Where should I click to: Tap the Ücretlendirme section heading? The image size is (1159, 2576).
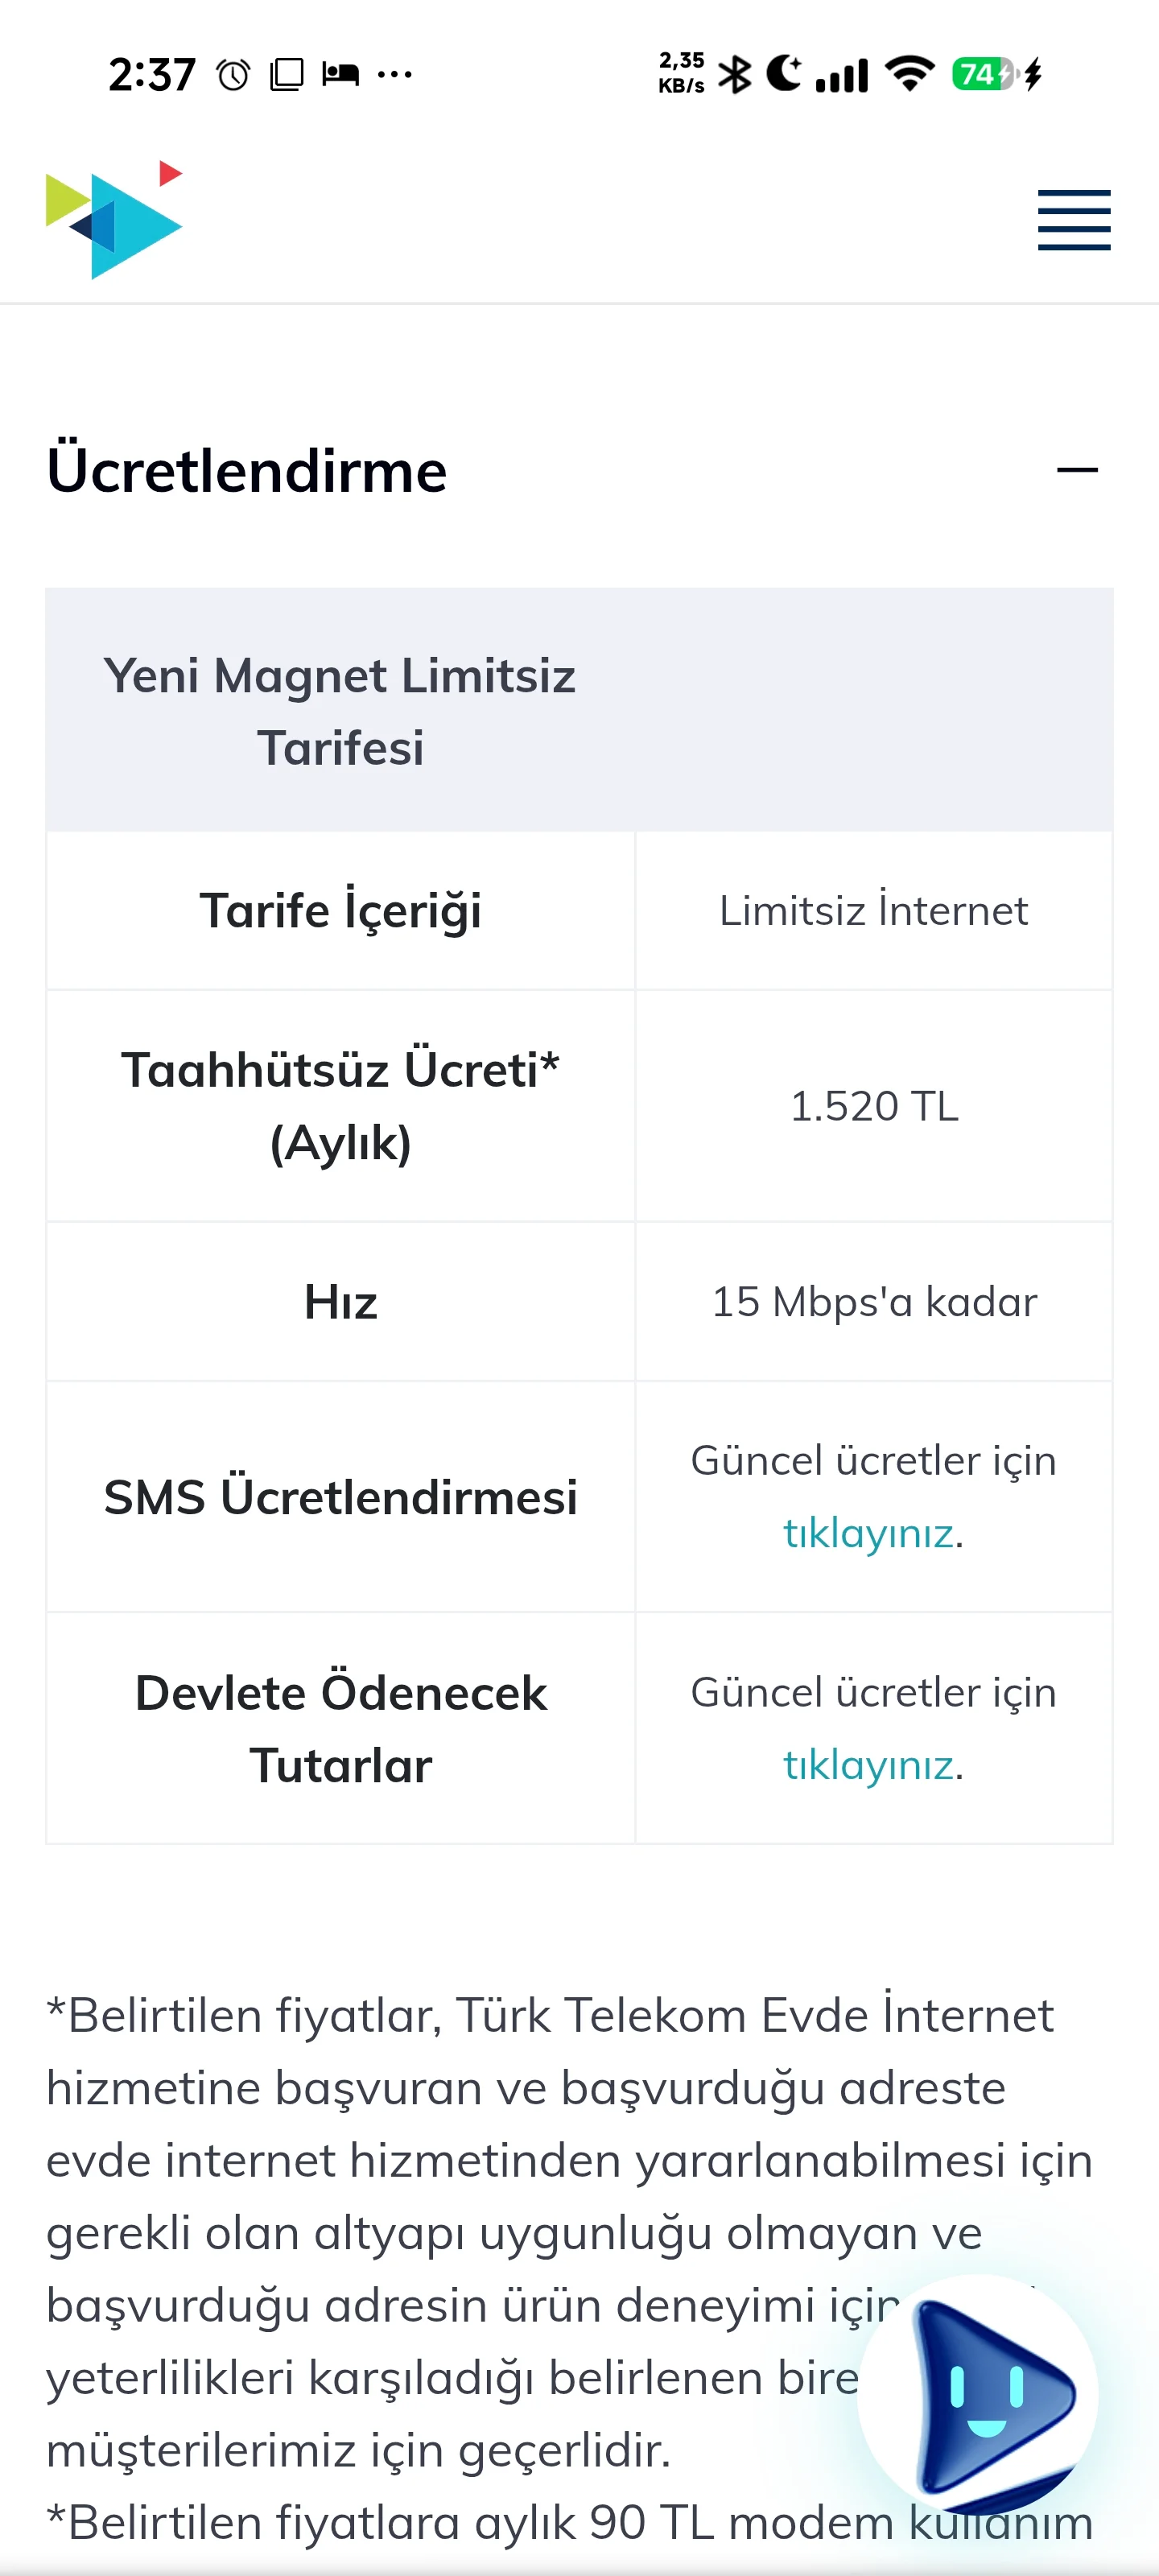(x=247, y=470)
